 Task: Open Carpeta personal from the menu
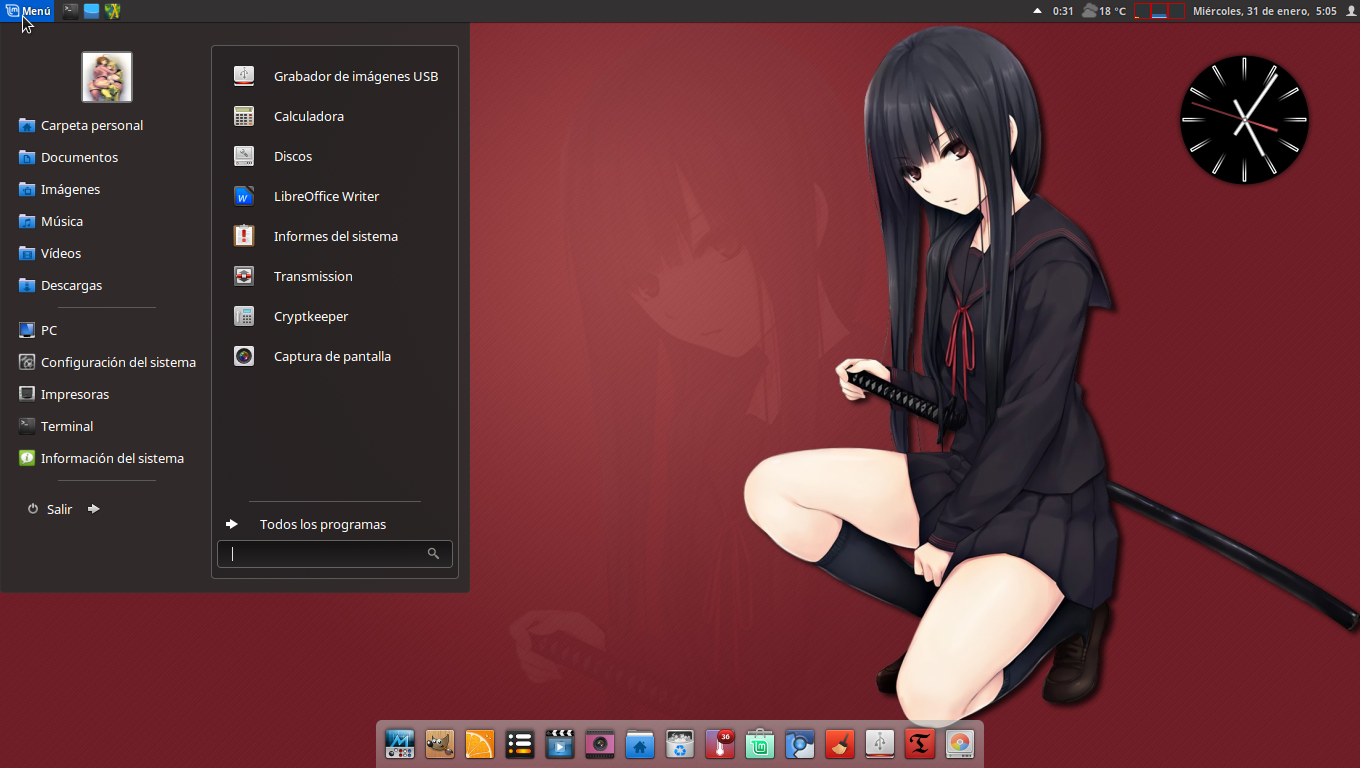coord(81,125)
